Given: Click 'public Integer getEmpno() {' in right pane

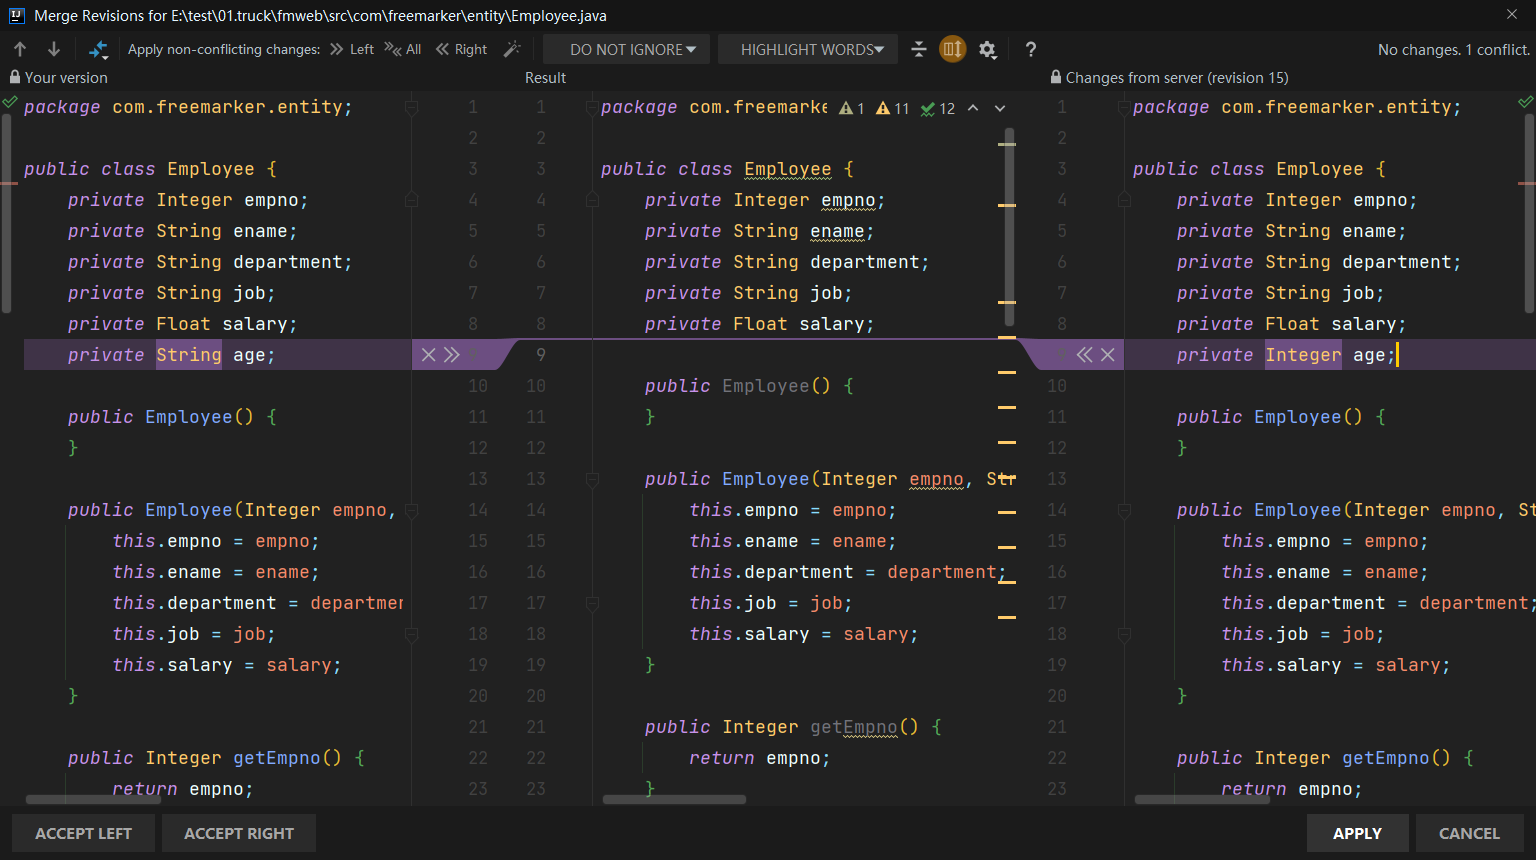Looking at the screenshot, I should pos(1325,758).
